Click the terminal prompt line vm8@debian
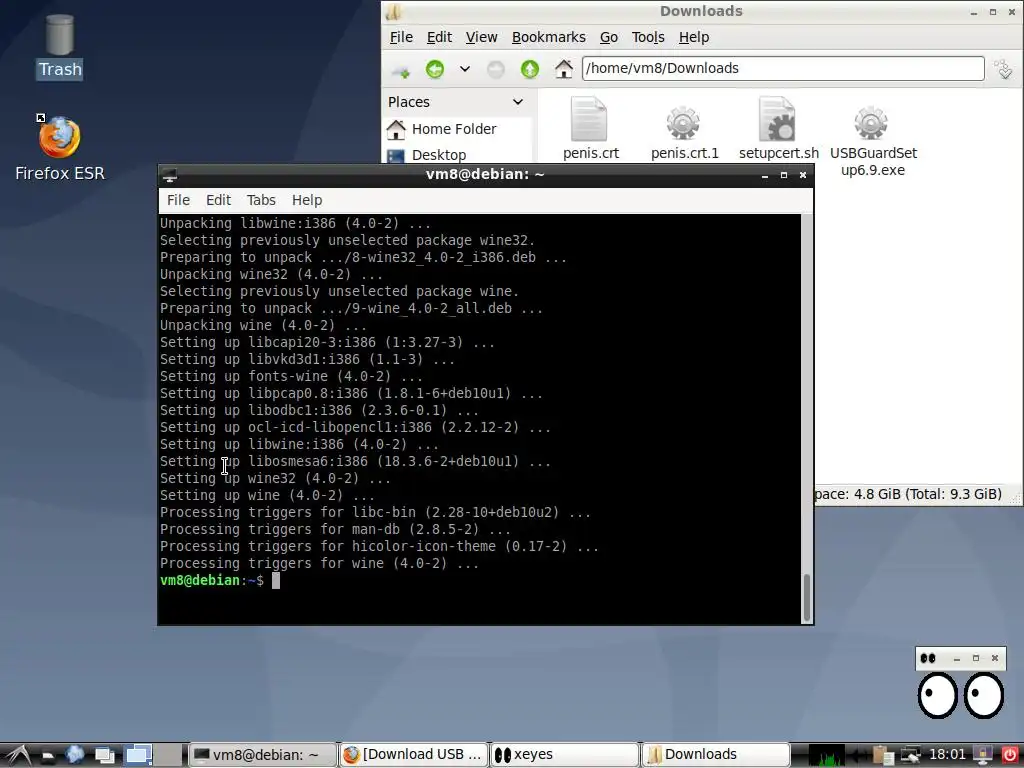Screen dimensions: 1024x768 pos(212,581)
